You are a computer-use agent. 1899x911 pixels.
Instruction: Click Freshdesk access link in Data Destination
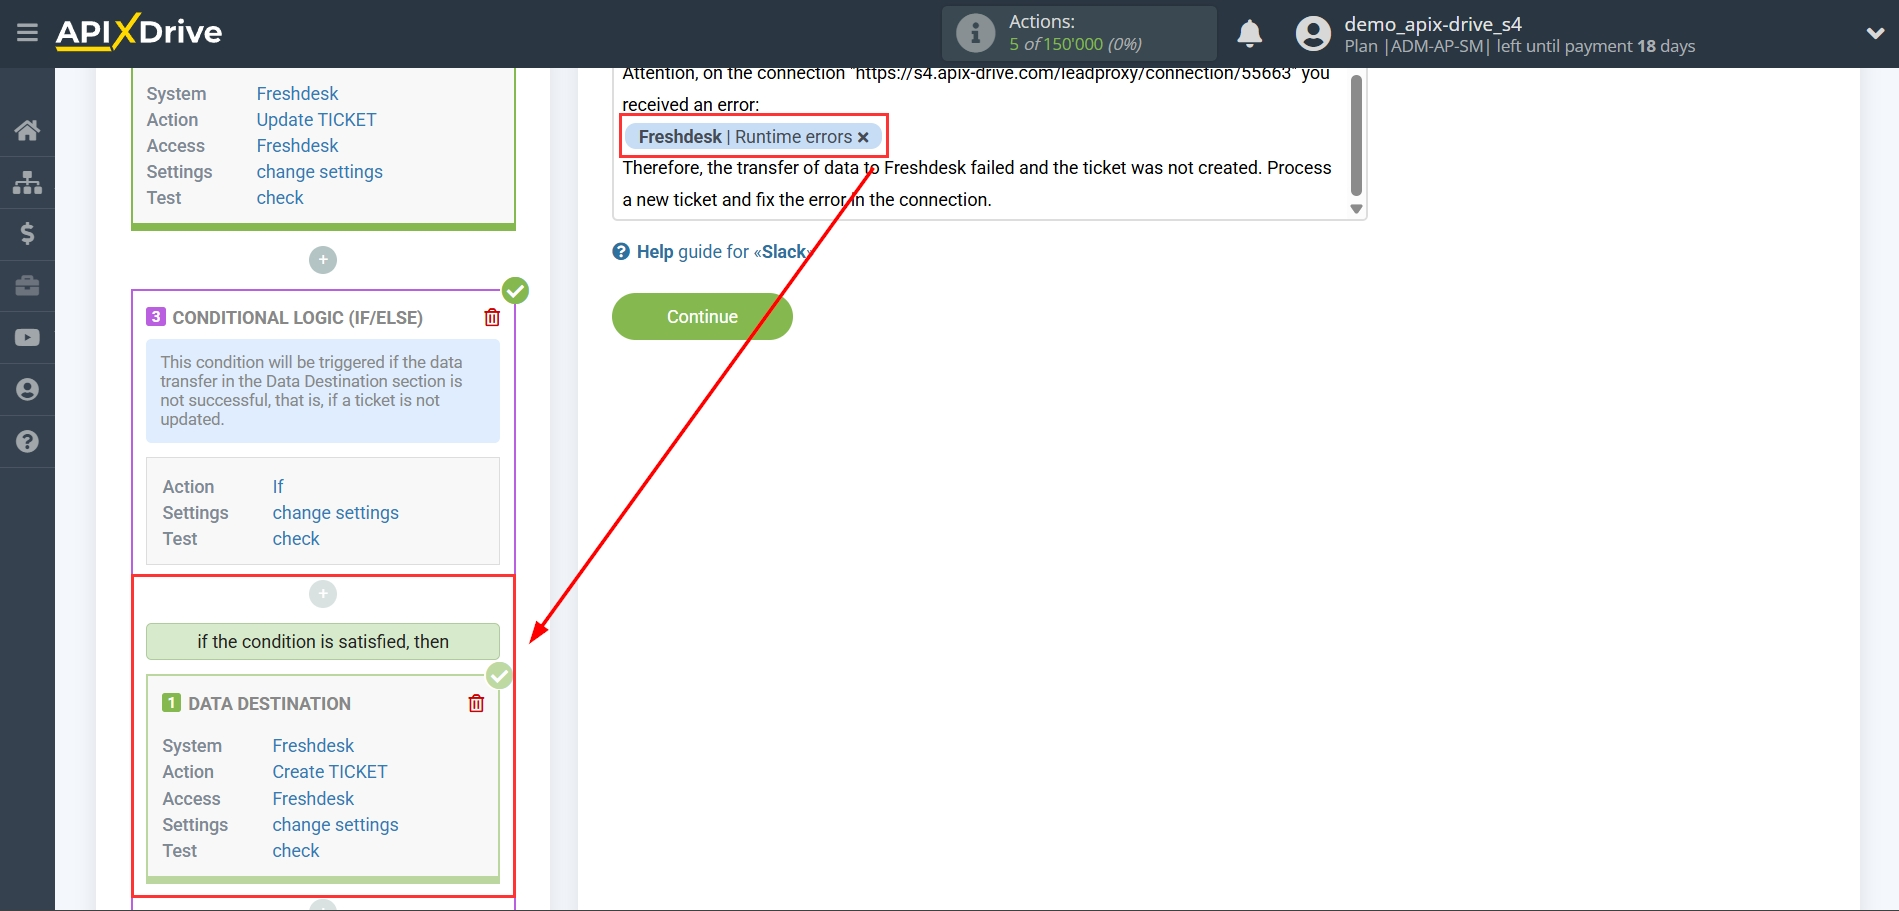pyautogui.click(x=313, y=798)
